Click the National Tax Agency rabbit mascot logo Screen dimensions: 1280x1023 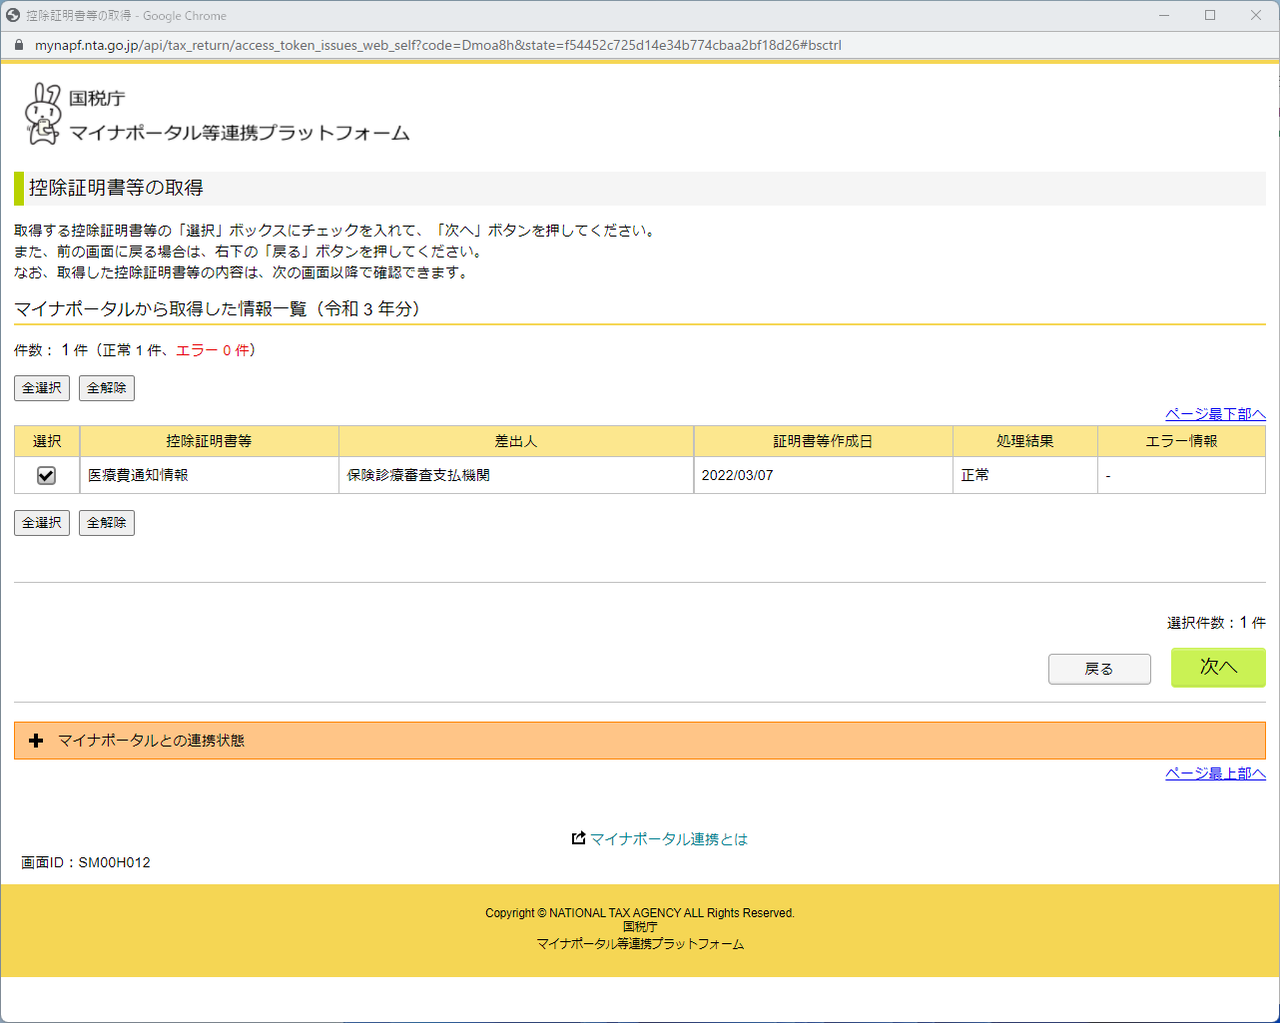click(x=42, y=114)
